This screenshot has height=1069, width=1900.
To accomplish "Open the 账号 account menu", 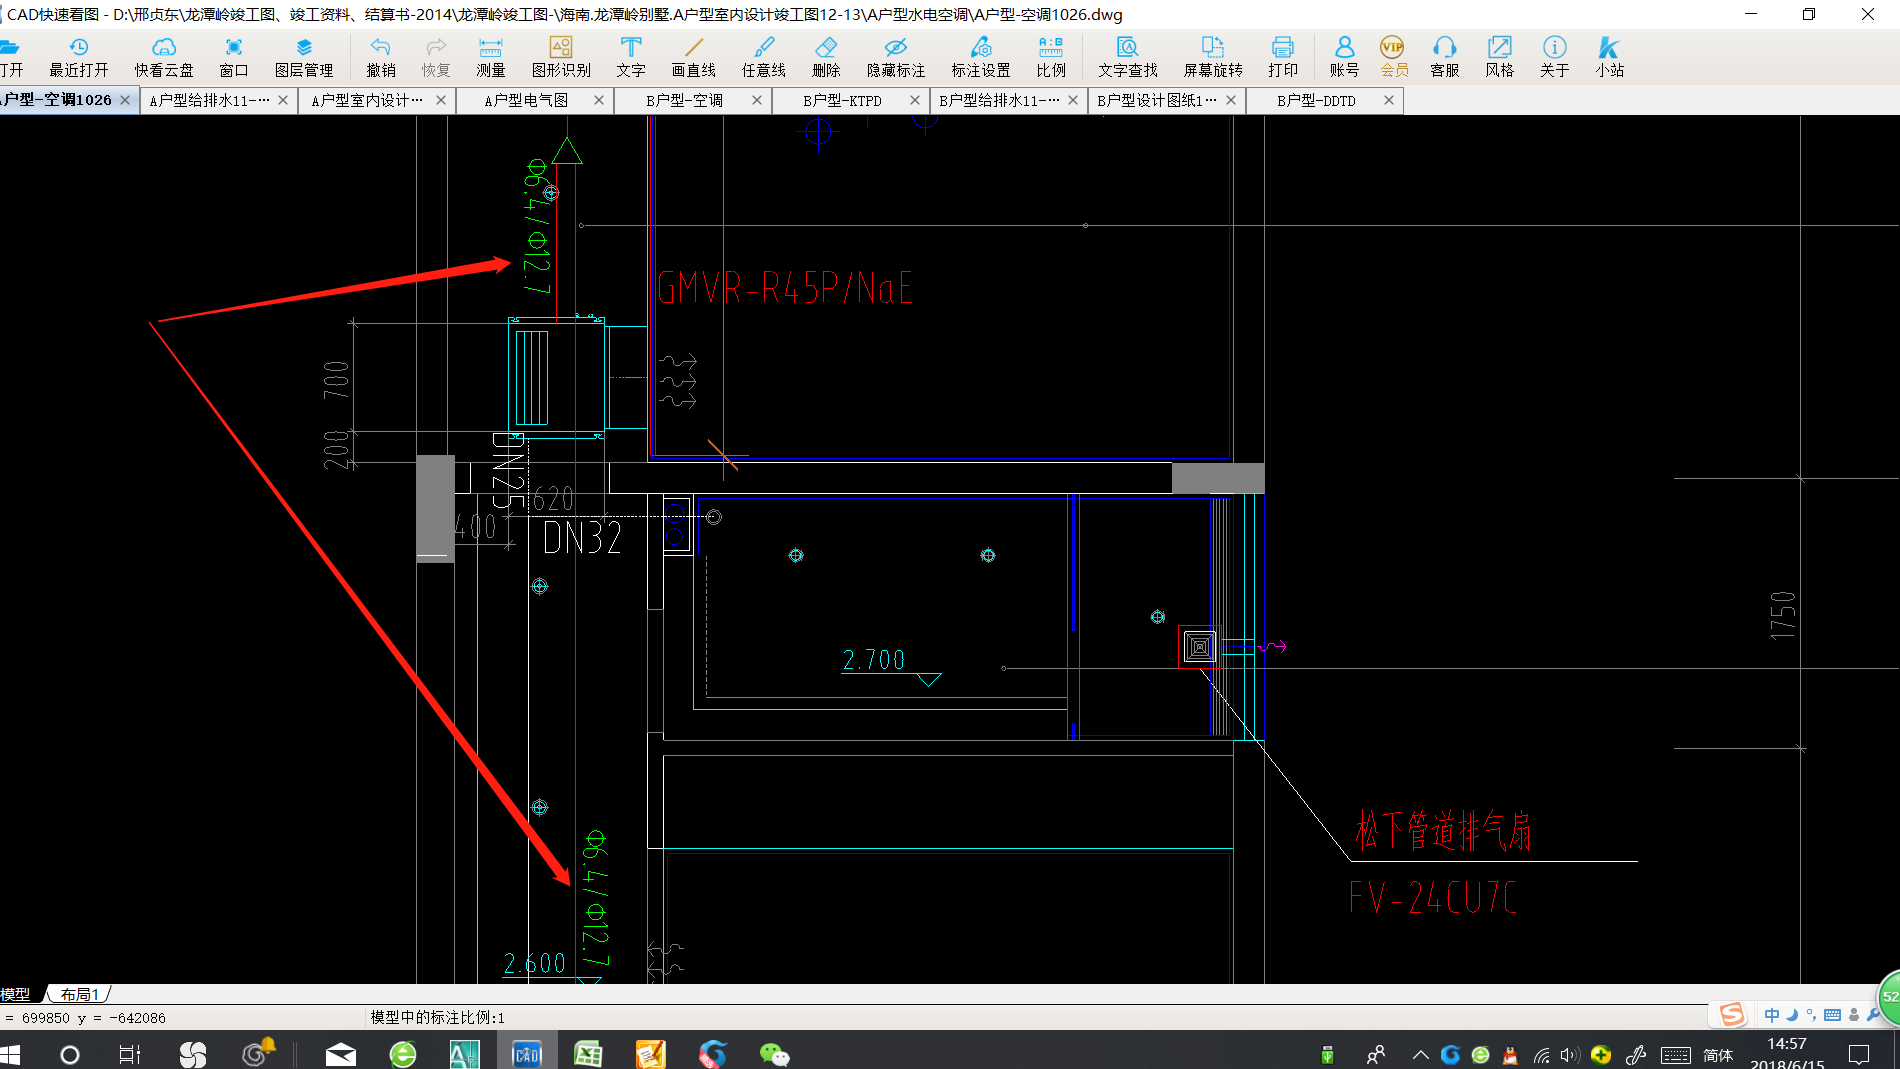I will pyautogui.click(x=1345, y=57).
